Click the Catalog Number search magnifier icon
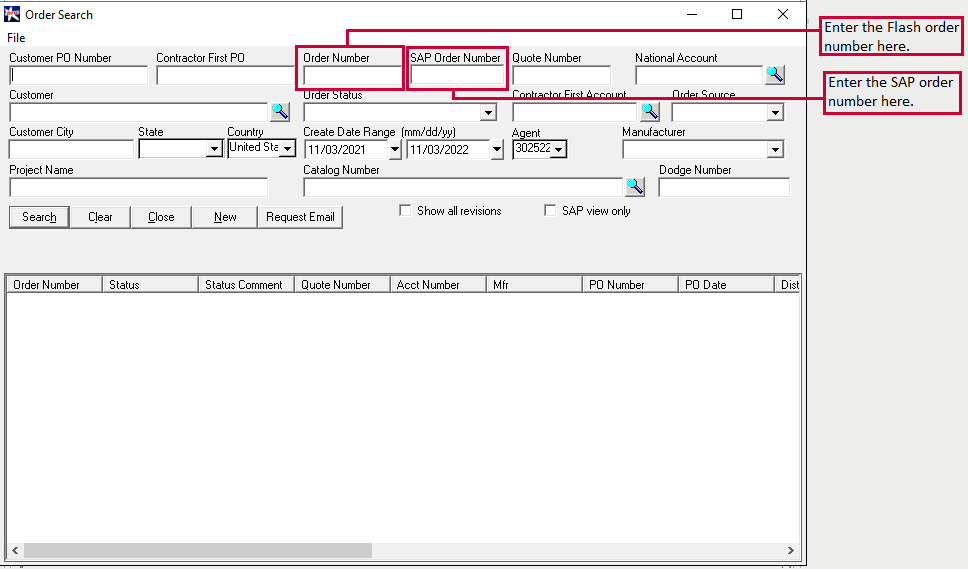This screenshot has height=569, width=968. coord(635,187)
